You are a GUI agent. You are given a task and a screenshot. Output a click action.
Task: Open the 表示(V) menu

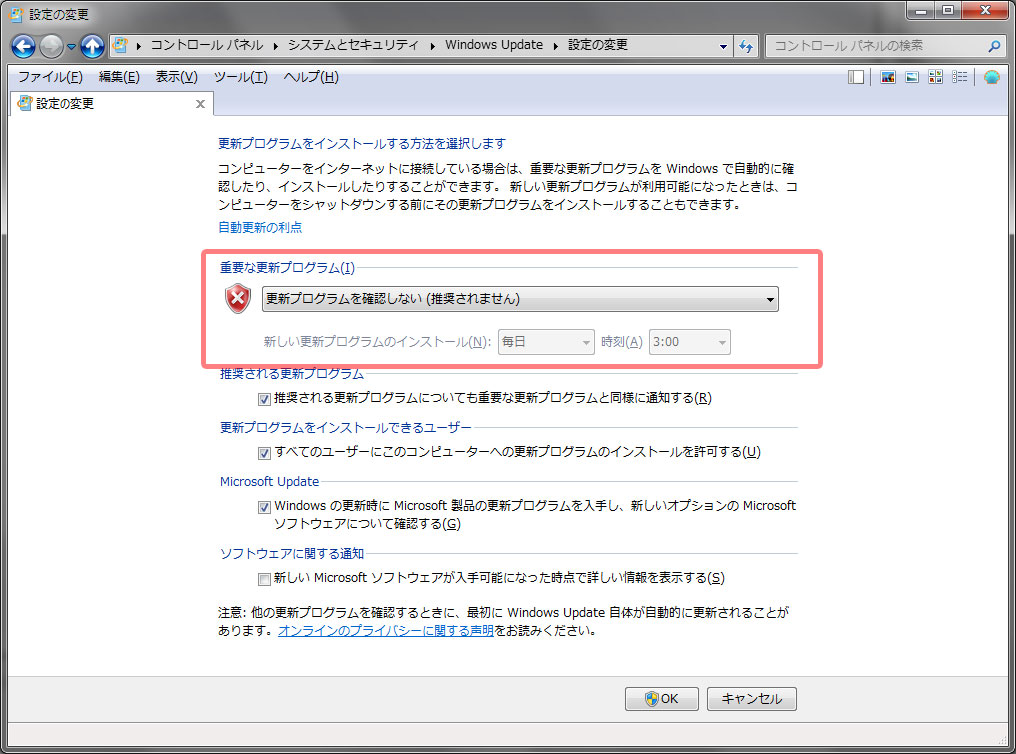pyautogui.click(x=176, y=77)
